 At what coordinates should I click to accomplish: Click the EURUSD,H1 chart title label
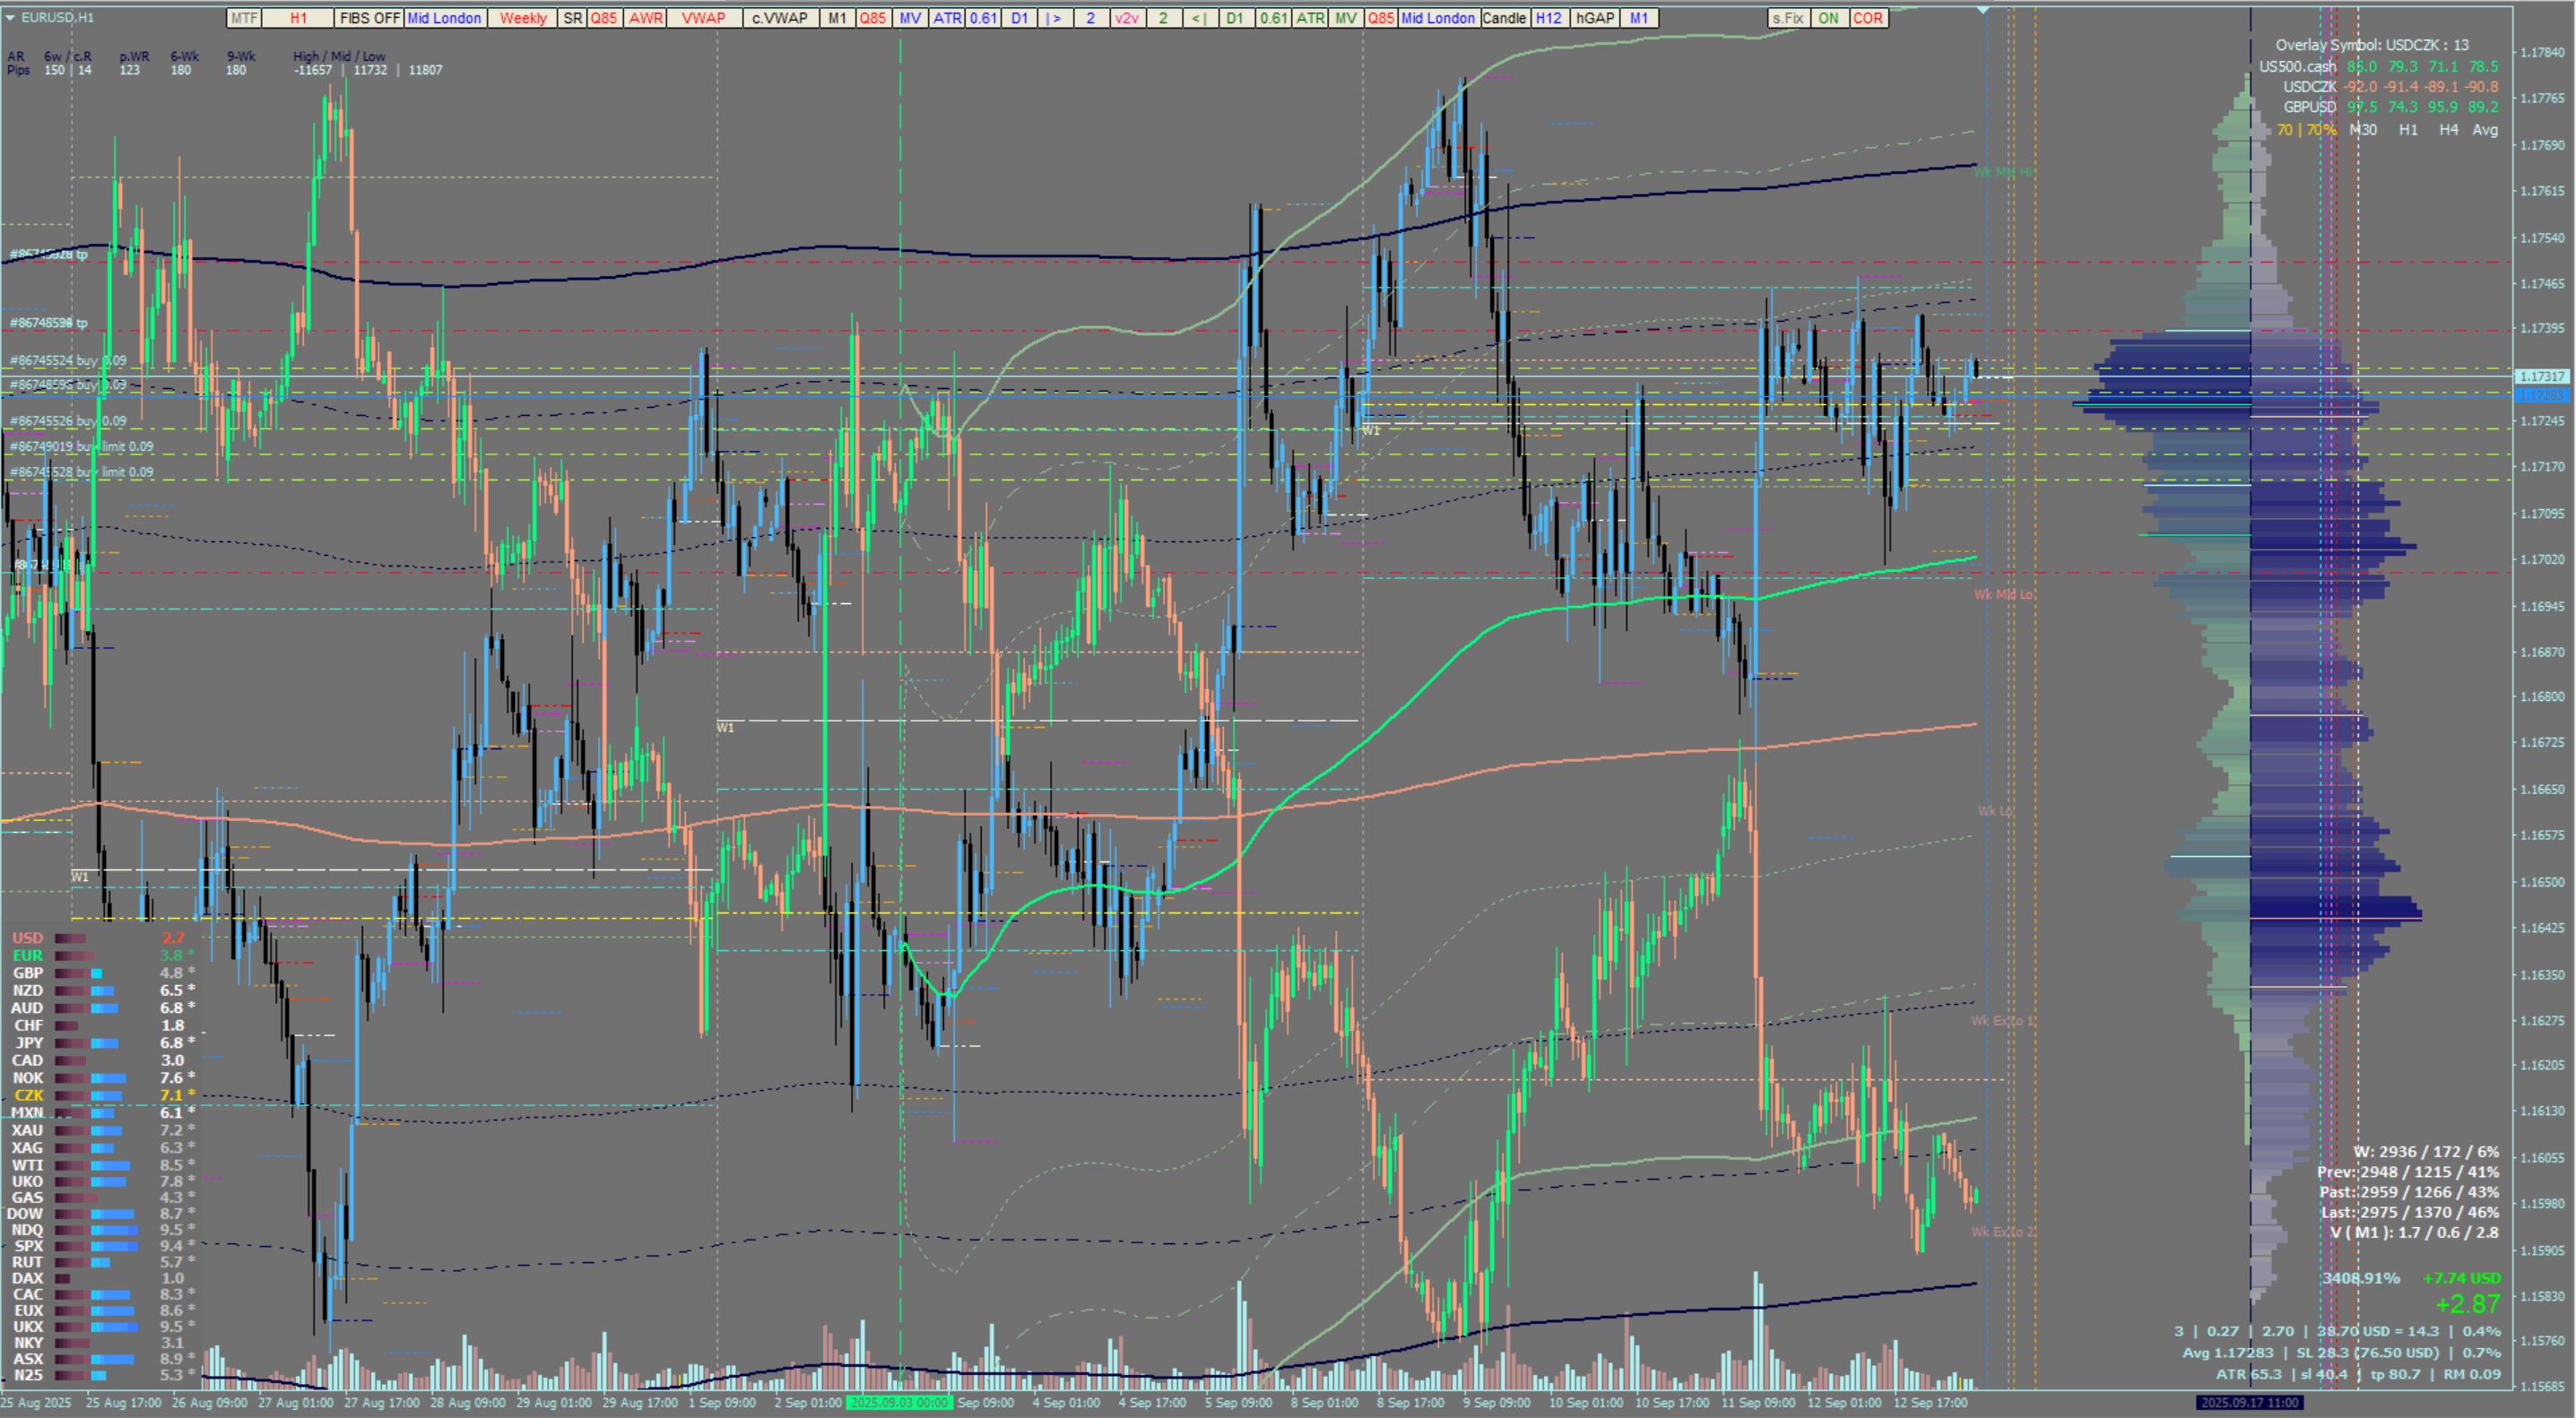pyautogui.click(x=56, y=17)
